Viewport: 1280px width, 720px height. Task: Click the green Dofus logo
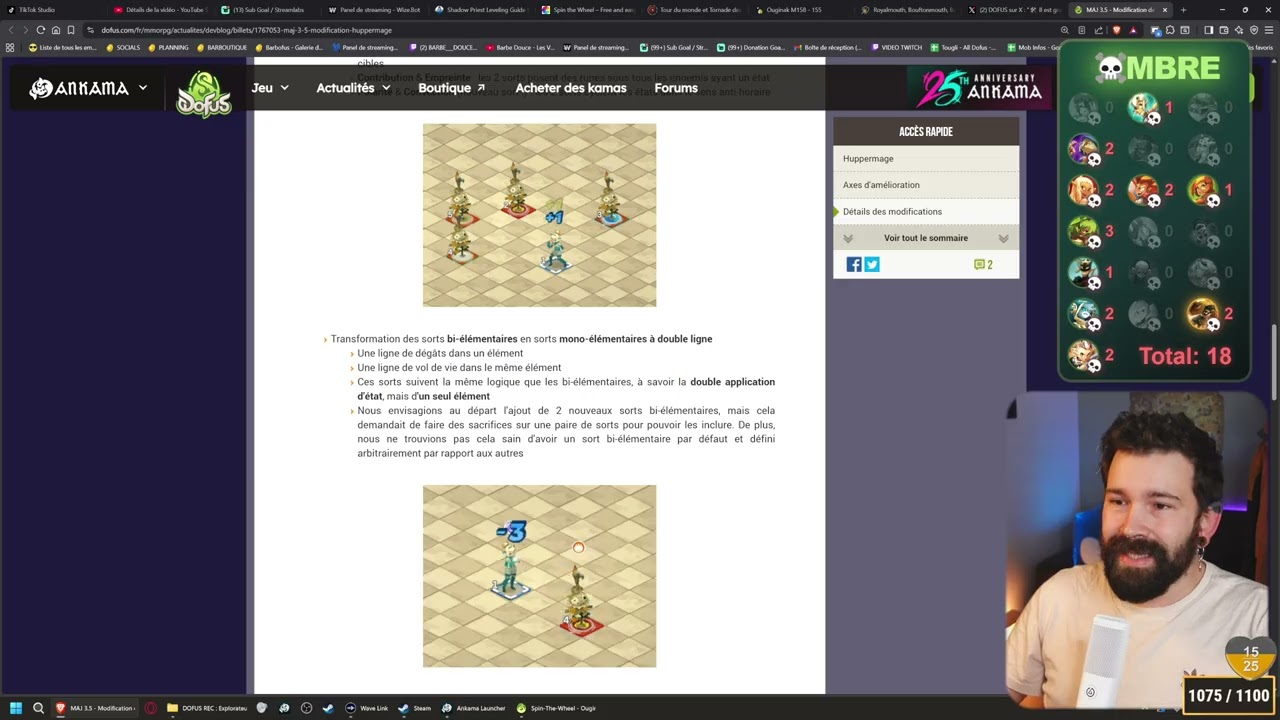tap(203, 94)
